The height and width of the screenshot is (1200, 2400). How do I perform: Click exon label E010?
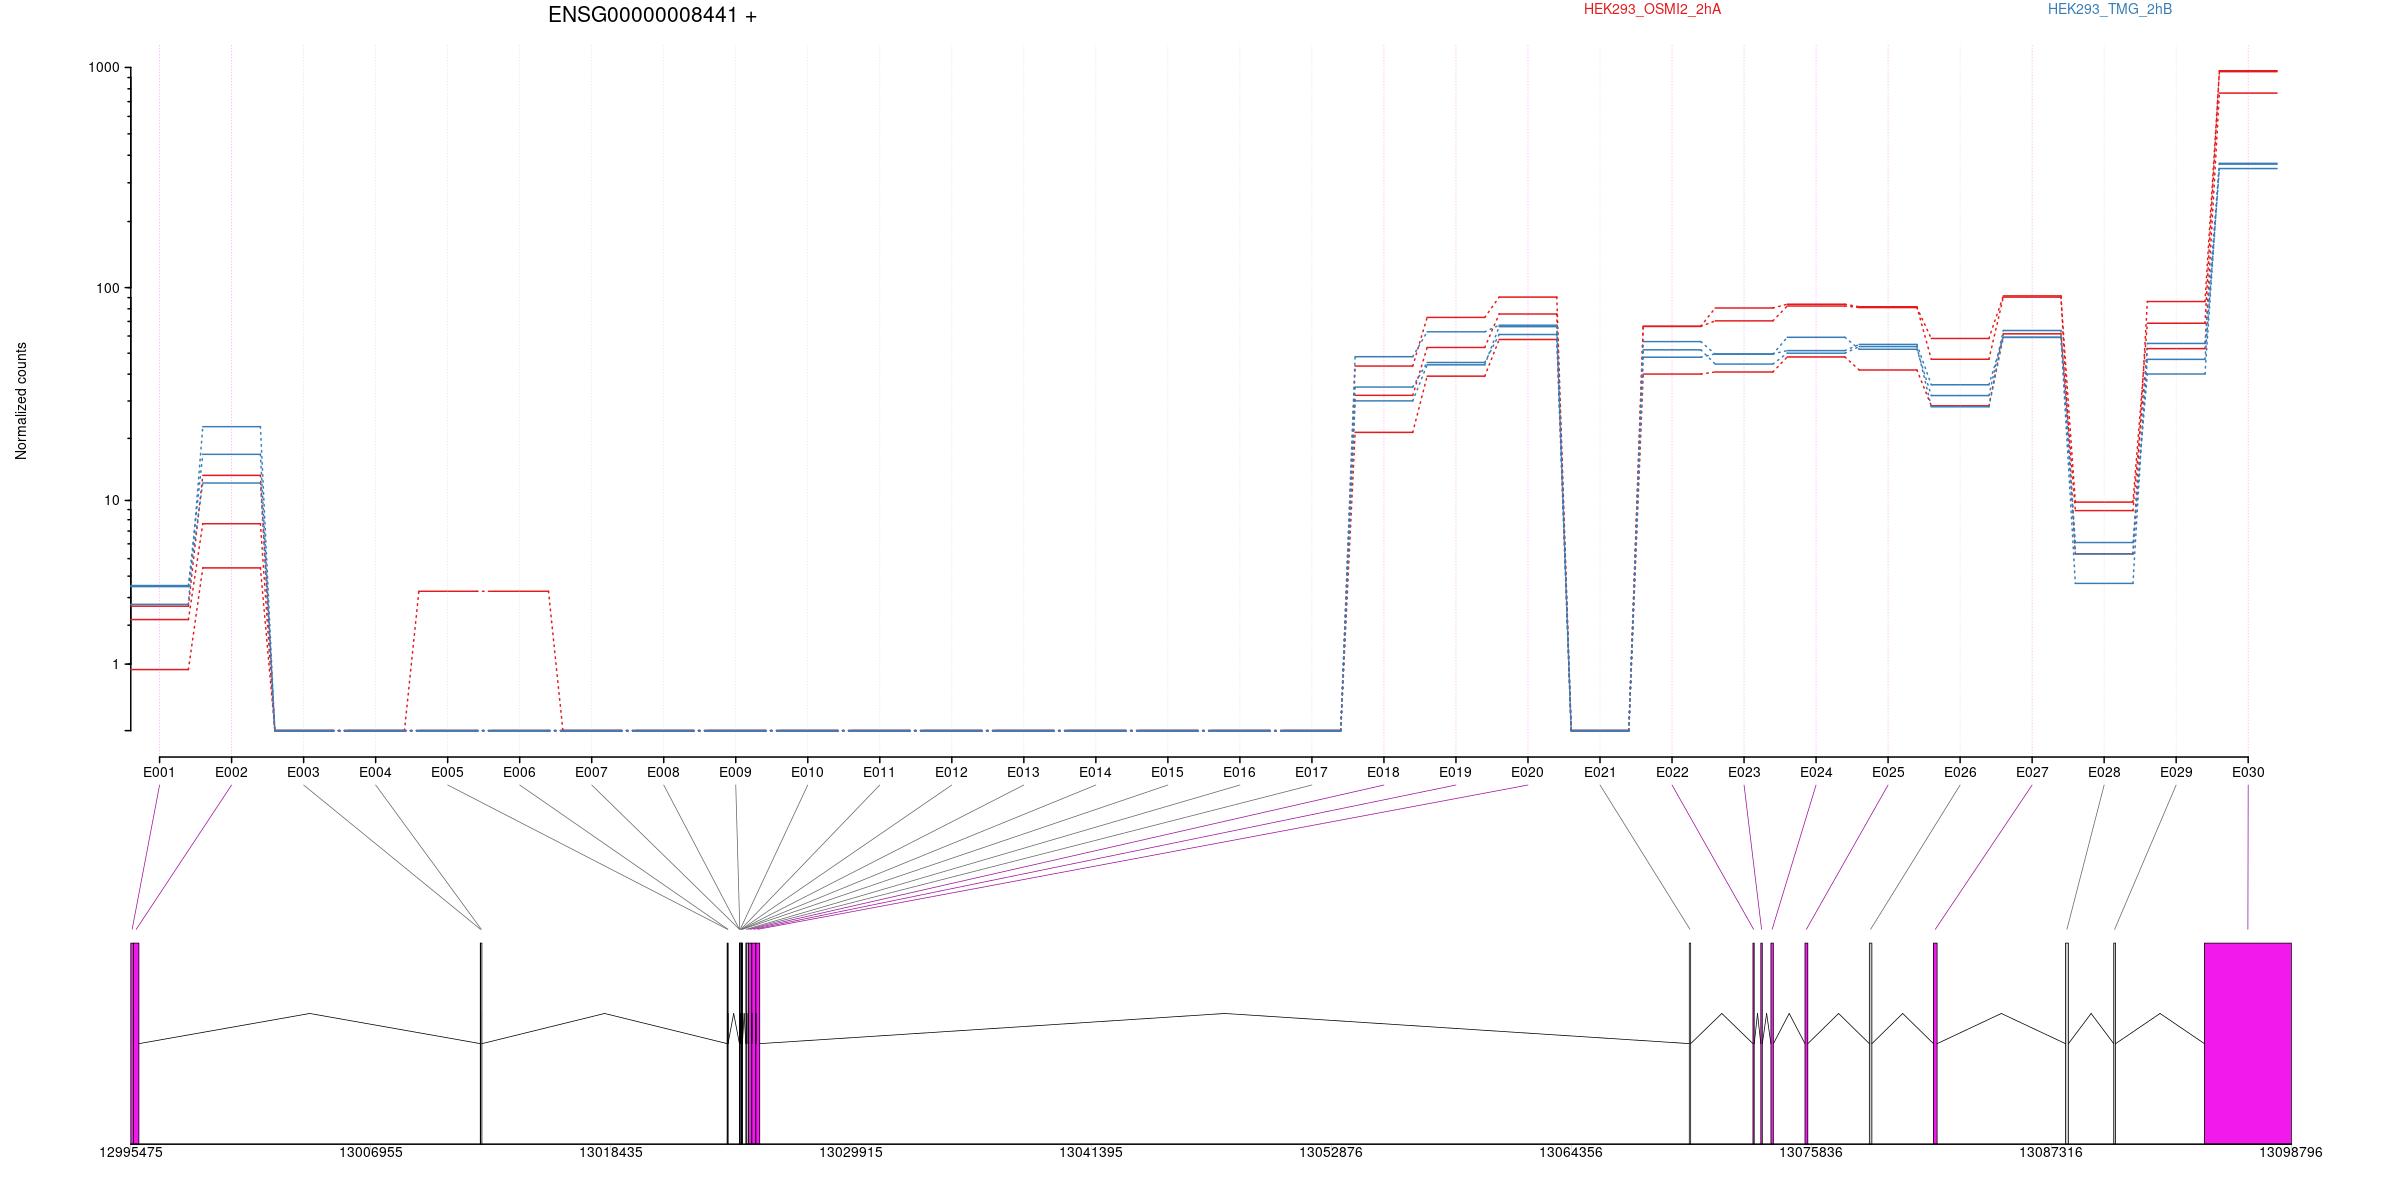click(x=807, y=772)
